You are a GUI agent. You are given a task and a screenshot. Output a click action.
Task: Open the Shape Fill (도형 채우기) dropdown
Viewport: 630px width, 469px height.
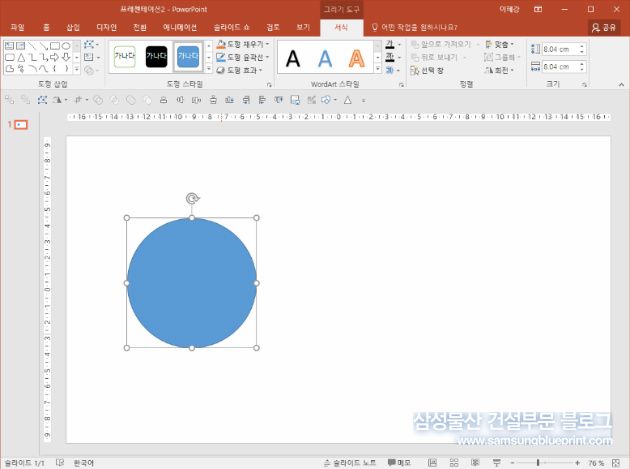[243, 44]
